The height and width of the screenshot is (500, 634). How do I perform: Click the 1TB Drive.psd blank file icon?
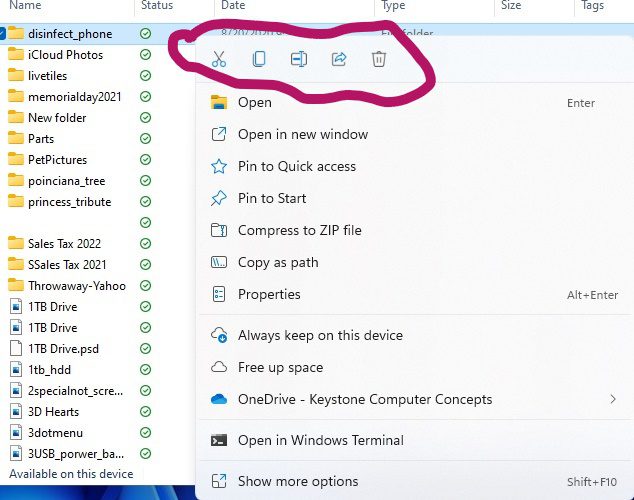[16, 348]
